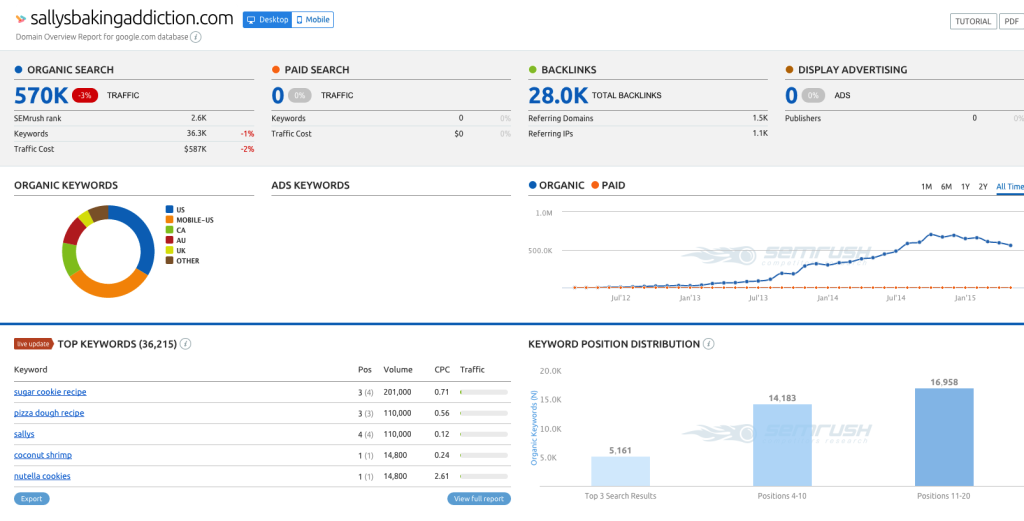Select the All Time range
This screenshot has width=1024, height=521.
(1010, 187)
